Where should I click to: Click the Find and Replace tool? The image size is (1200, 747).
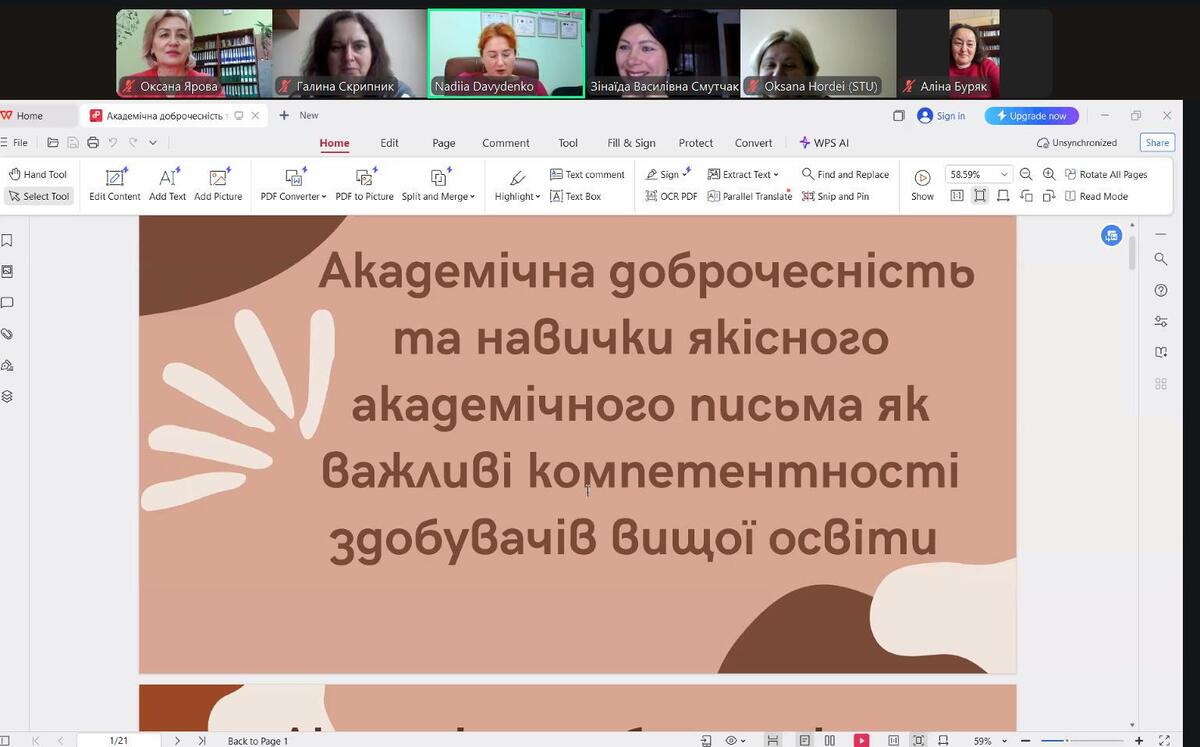[x=845, y=174]
